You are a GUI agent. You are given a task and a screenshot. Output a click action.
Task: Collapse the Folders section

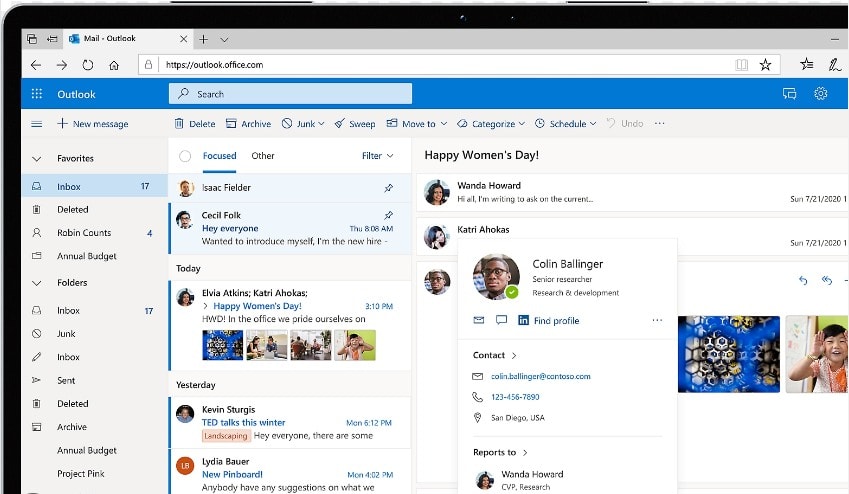click(37, 283)
